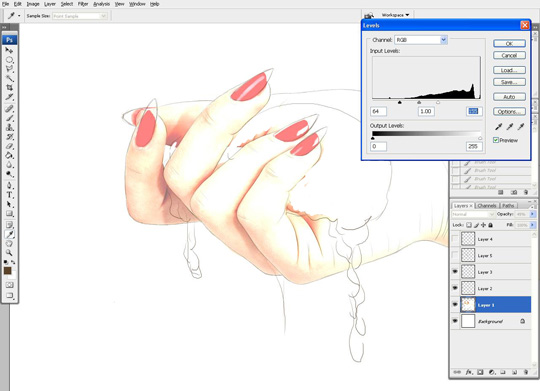540x391 pixels.
Task: Click the delete layer trash icon
Action: [x=526, y=372]
